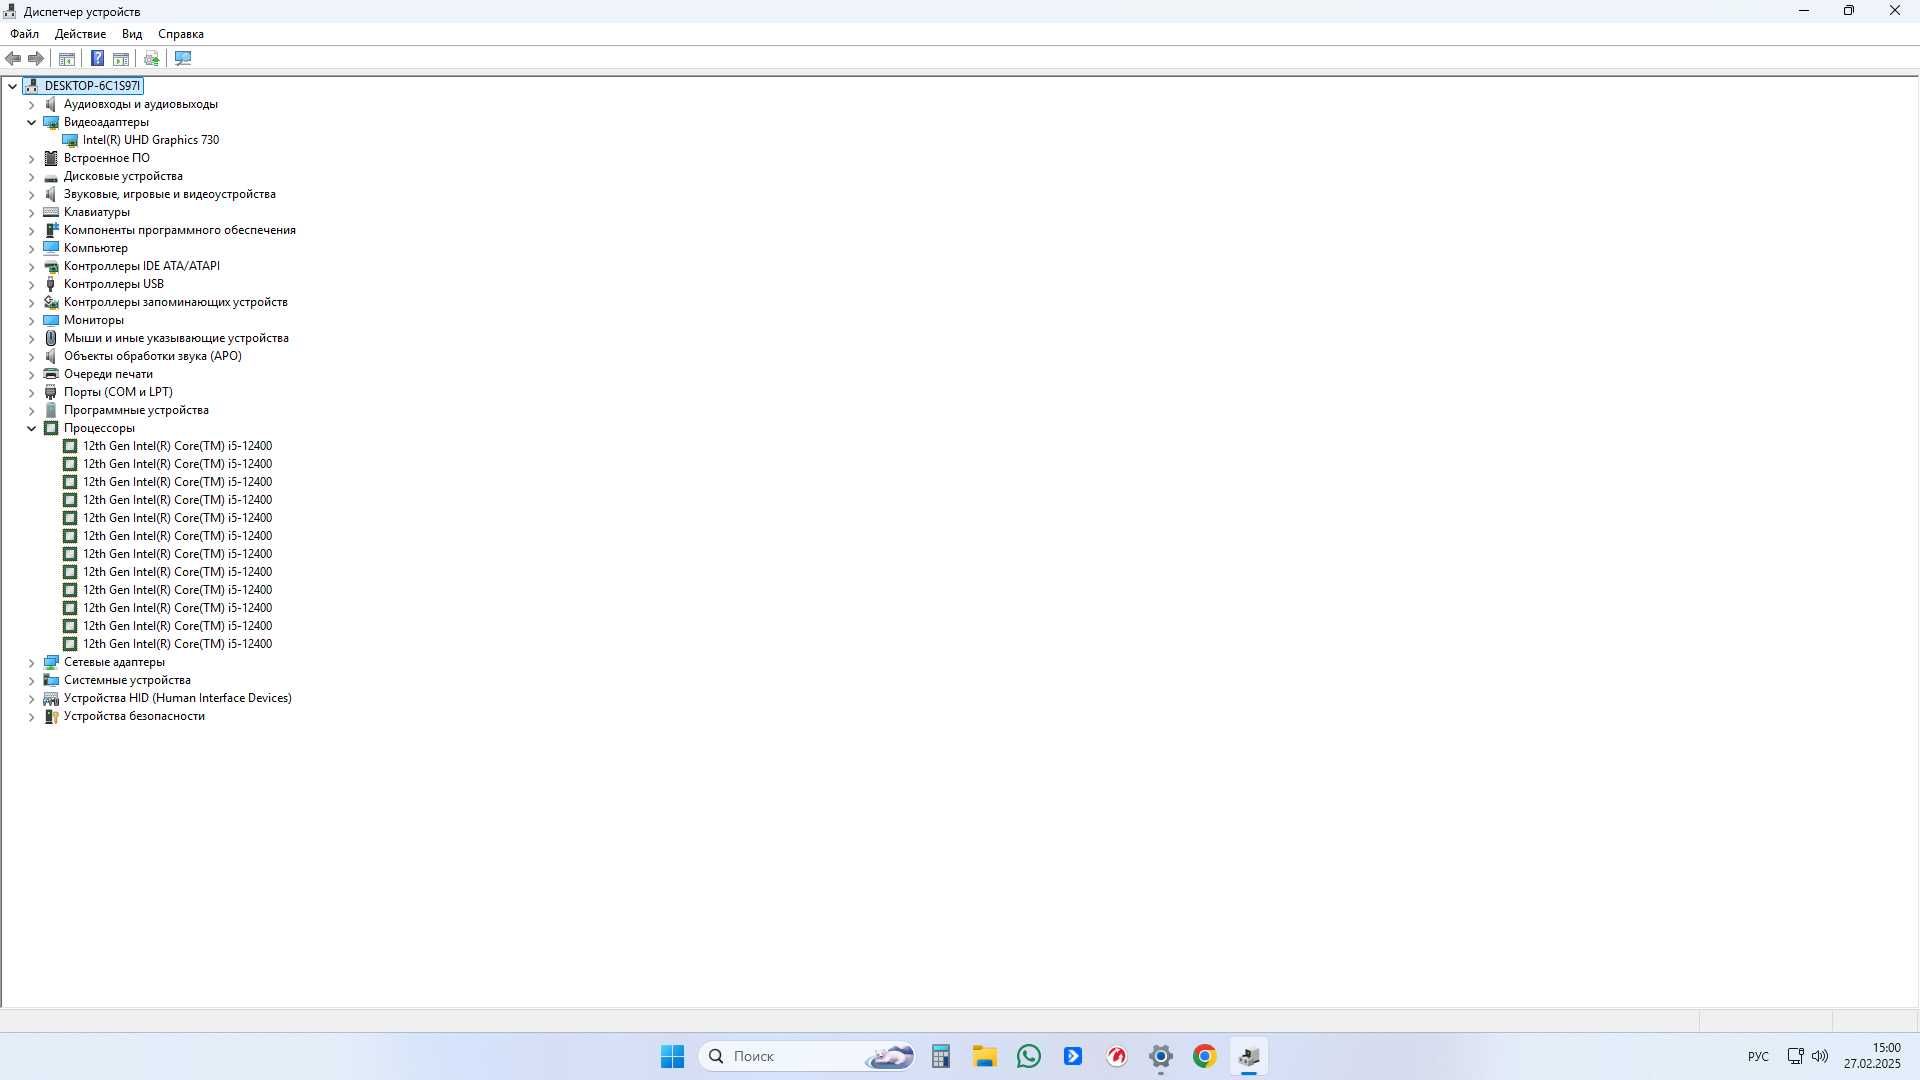Image resolution: width=1920 pixels, height=1080 pixels.
Task: Select Intel(R) UHD Graphics 730 device
Action: pyautogui.click(x=151, y=140)
